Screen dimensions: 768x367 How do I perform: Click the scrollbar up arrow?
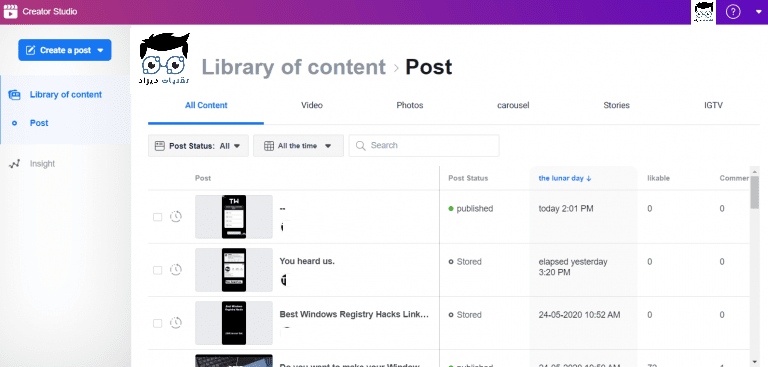[x=754, y=171]
